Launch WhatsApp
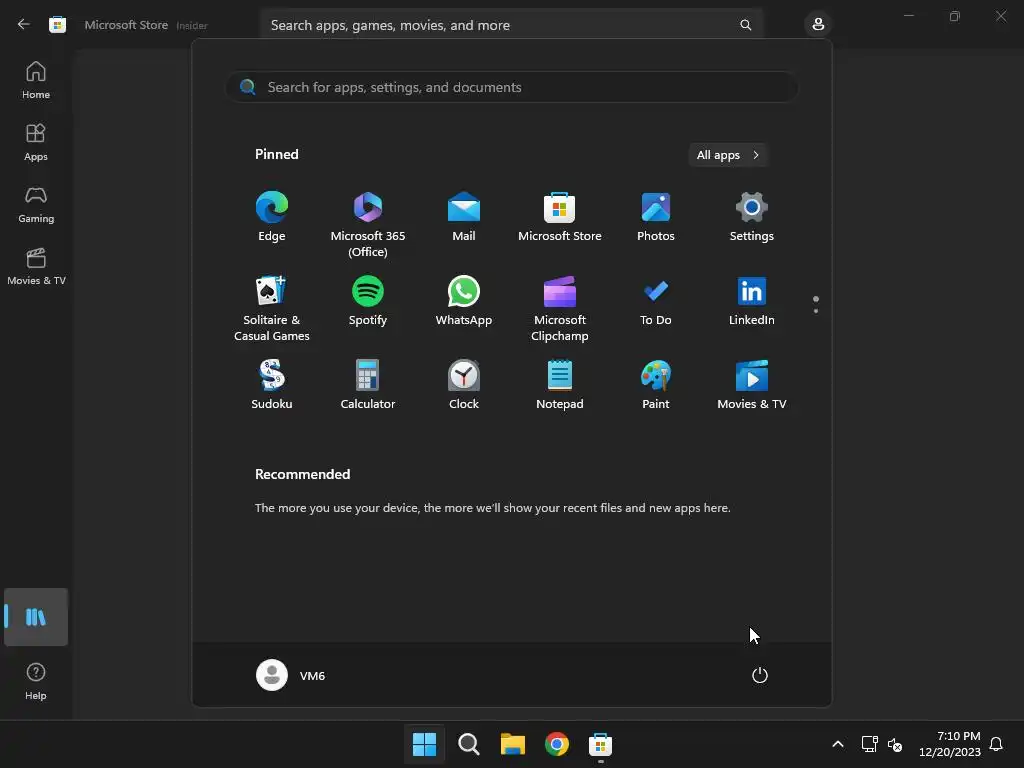The image size is (1024, 768). point(464,301)
